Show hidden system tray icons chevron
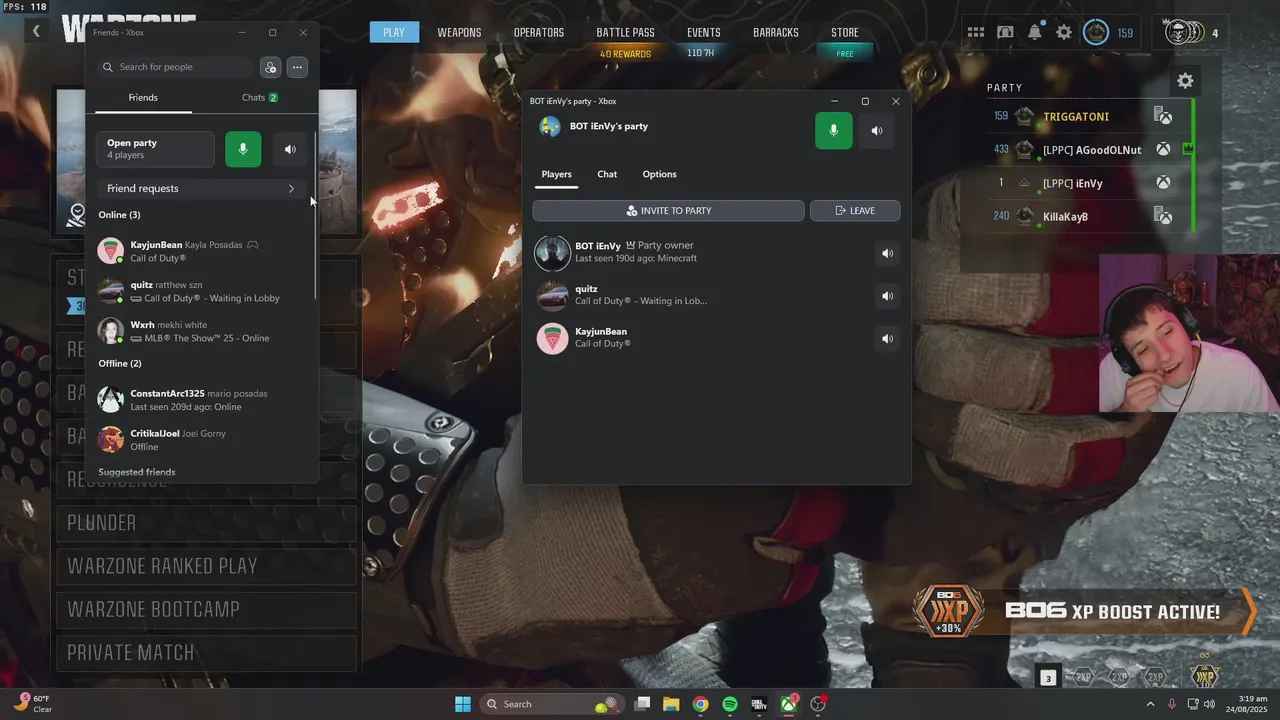 point(1150,704)
